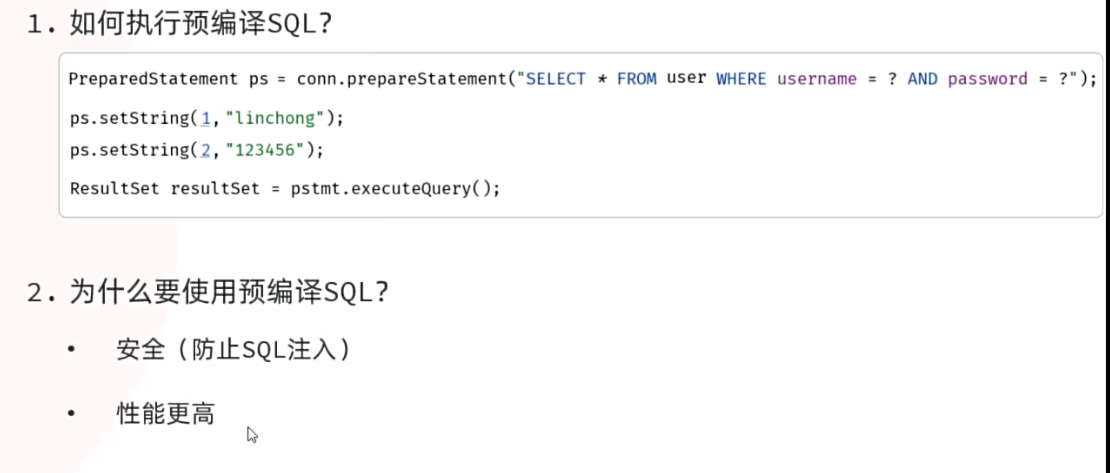
Task: Click the underlined parameter index 2
Action: pyautogui.click(x=205, y=150)
